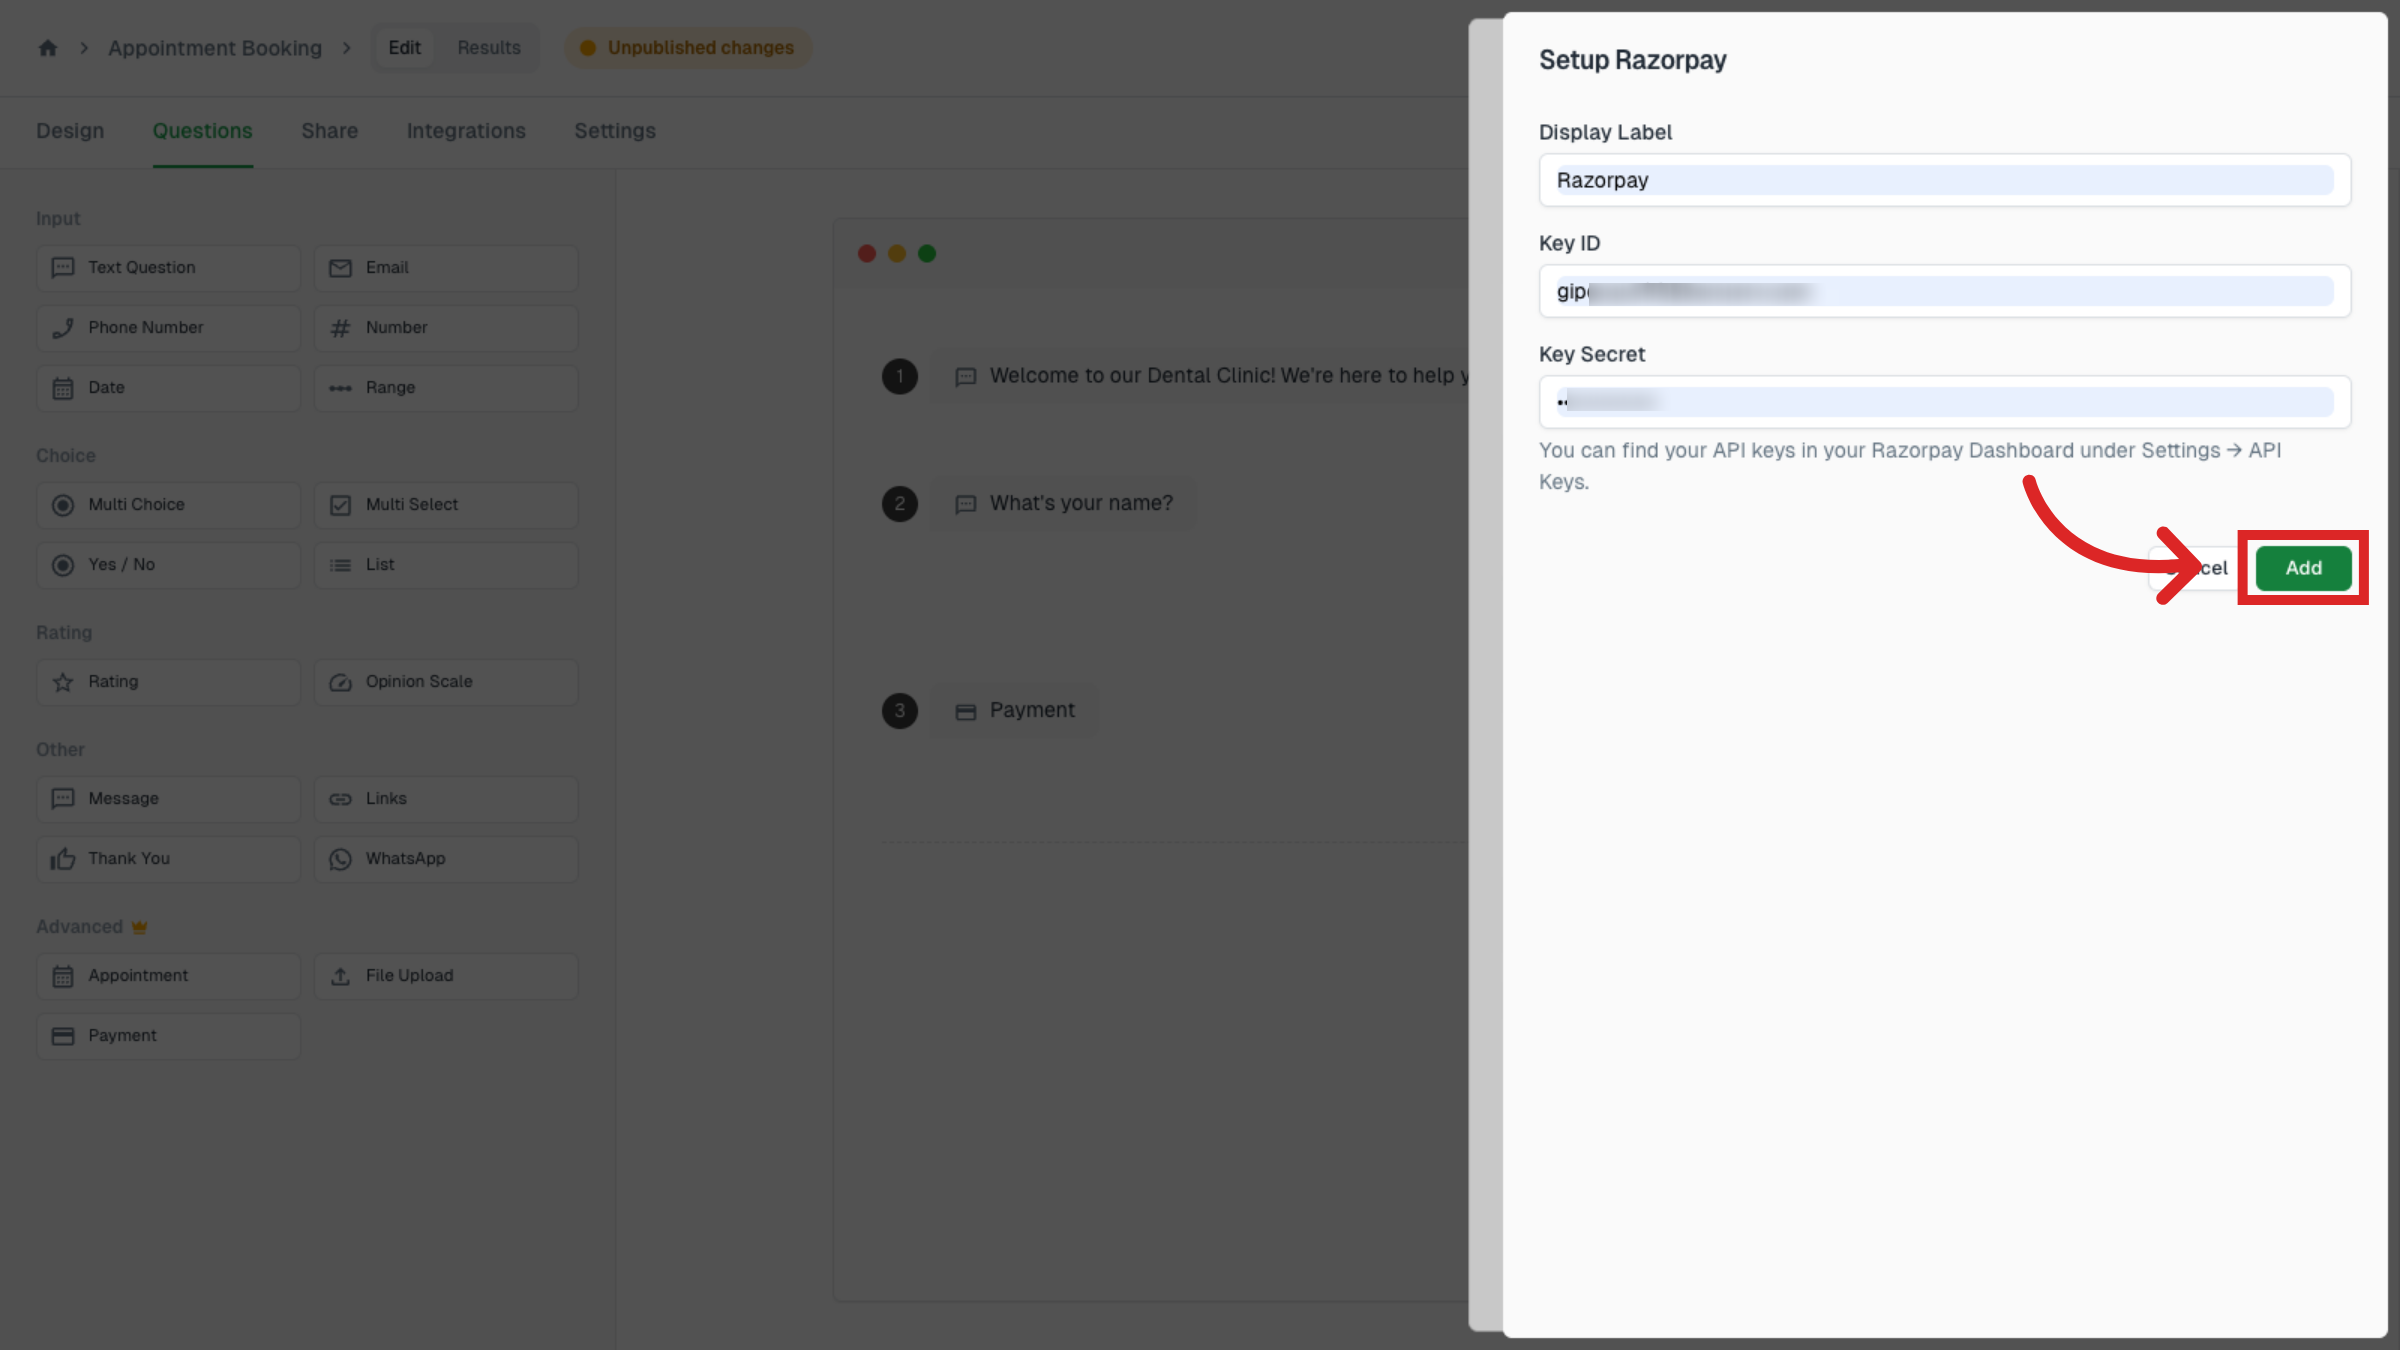Viewport: 2400px width, 1350px height.
Task: Focus the Key Secret input field
Action: coord(1944,402)
